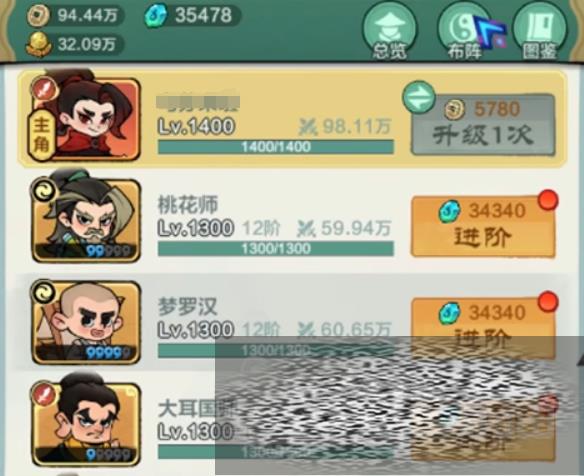
Task: Tap the swirl class badge on 桃花师
Action: click(44, 190)
